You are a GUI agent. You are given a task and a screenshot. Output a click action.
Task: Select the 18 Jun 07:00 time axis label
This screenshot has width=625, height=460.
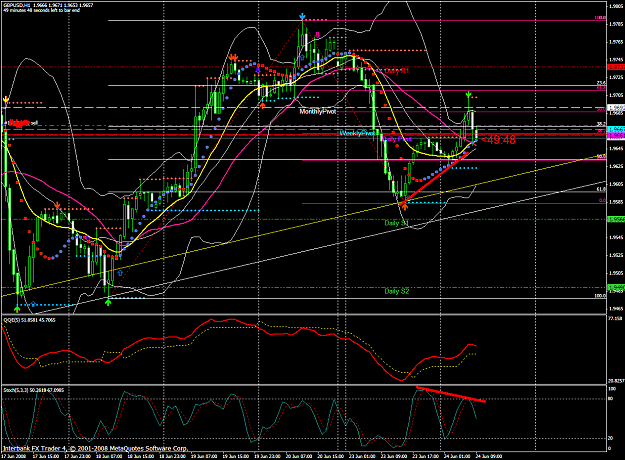pyautogui.click(x=109, y=456)
